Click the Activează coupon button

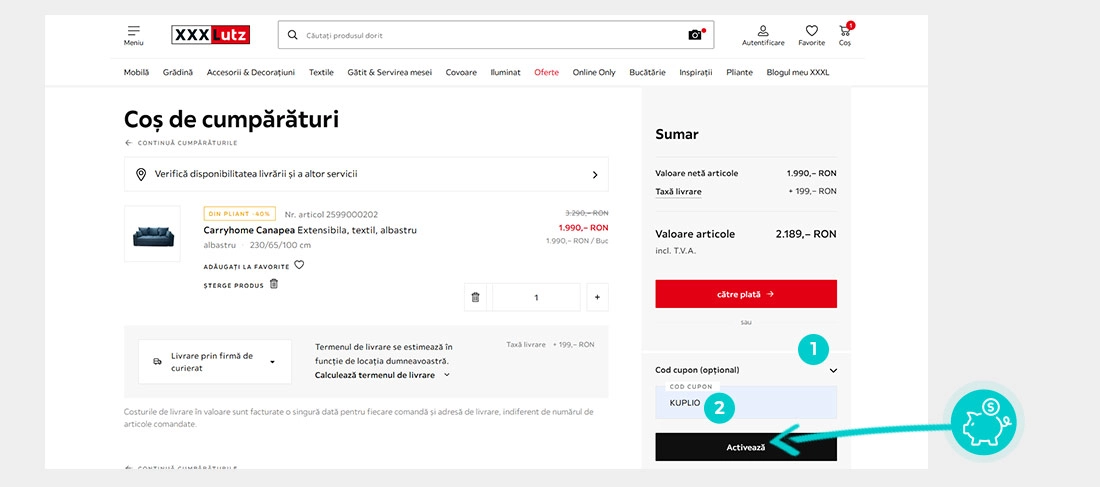746,447
